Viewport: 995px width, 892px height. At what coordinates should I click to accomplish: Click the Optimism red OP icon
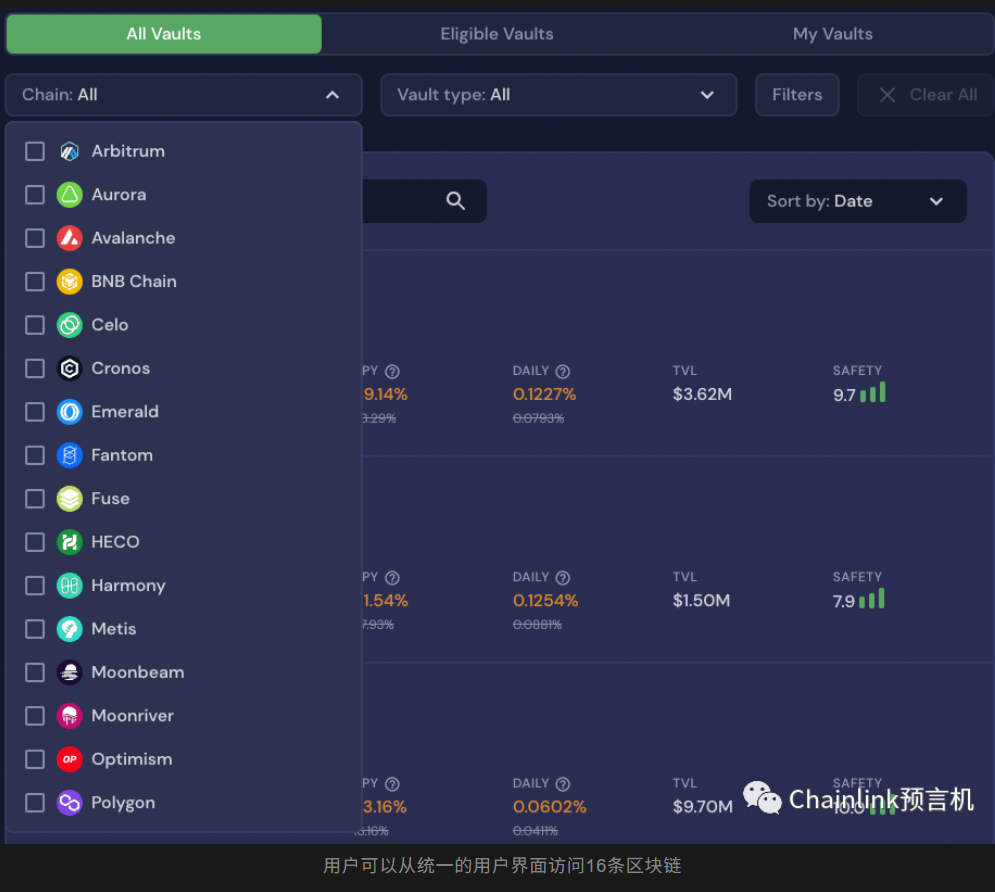pyautogui.click(x=69, y=759)
